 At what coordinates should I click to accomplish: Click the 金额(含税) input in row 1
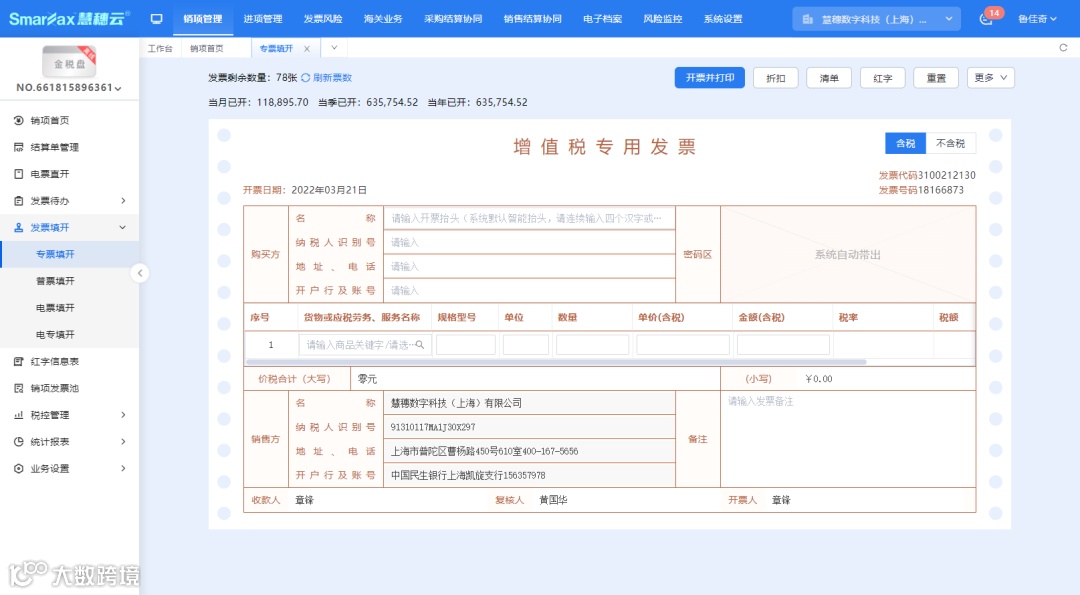coord(783,344)
